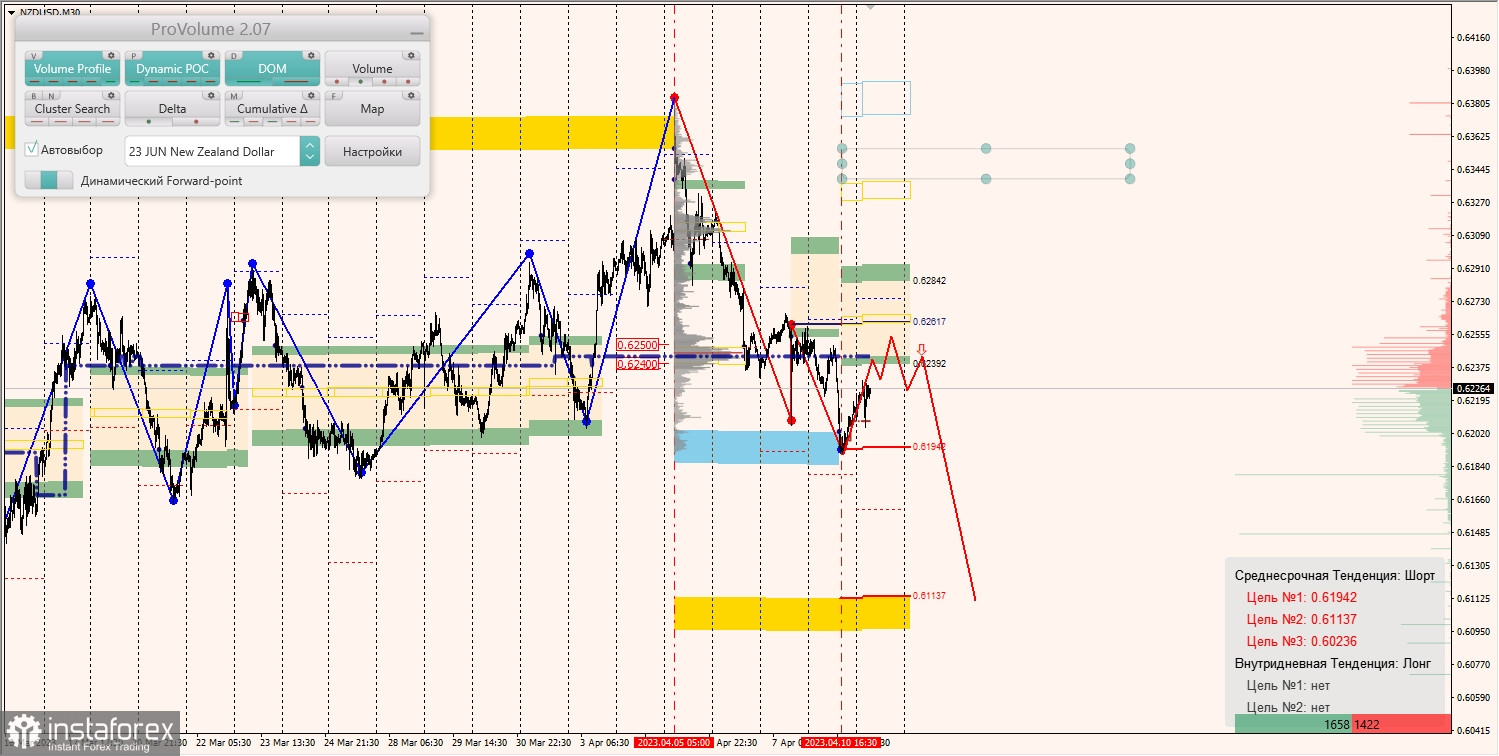Click the current price tag 0.62264

pyautogui.click(x=1473, y=388)
